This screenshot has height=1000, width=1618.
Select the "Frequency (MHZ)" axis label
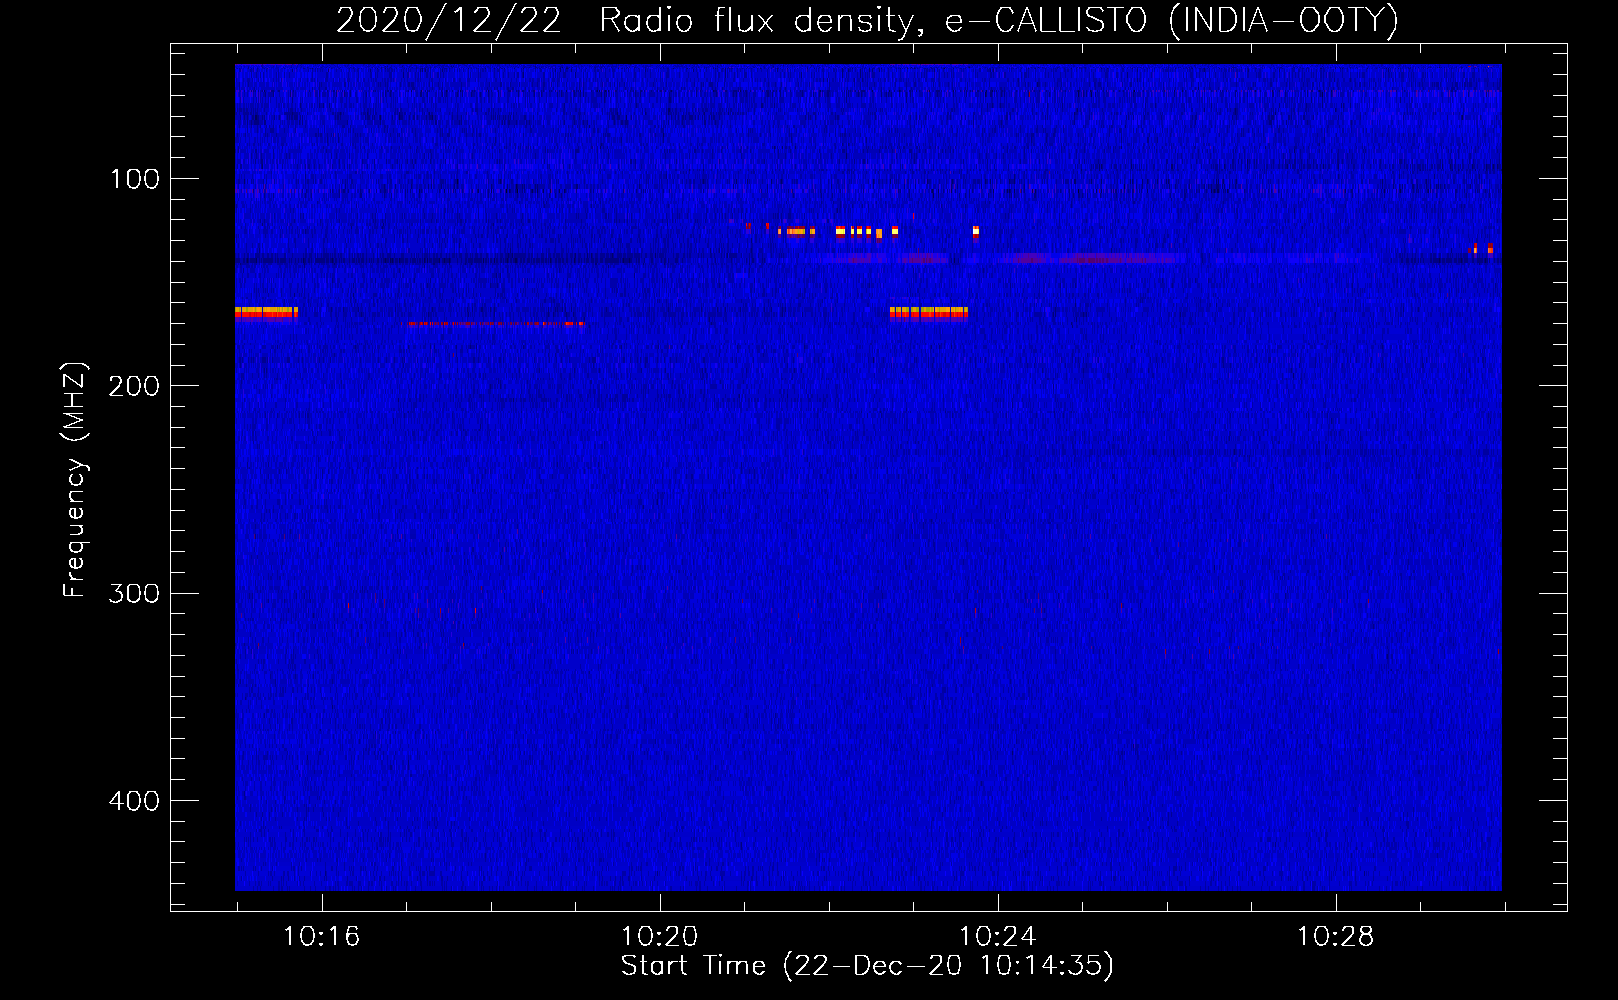coord(75,480)
